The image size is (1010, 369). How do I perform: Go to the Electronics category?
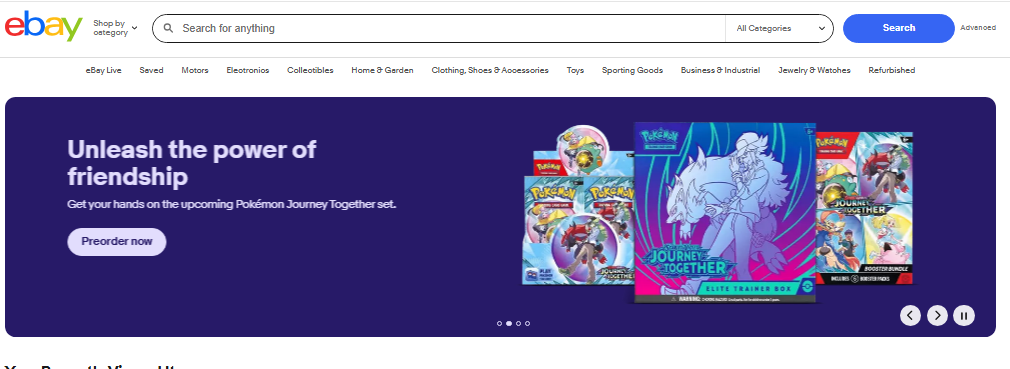247,70
